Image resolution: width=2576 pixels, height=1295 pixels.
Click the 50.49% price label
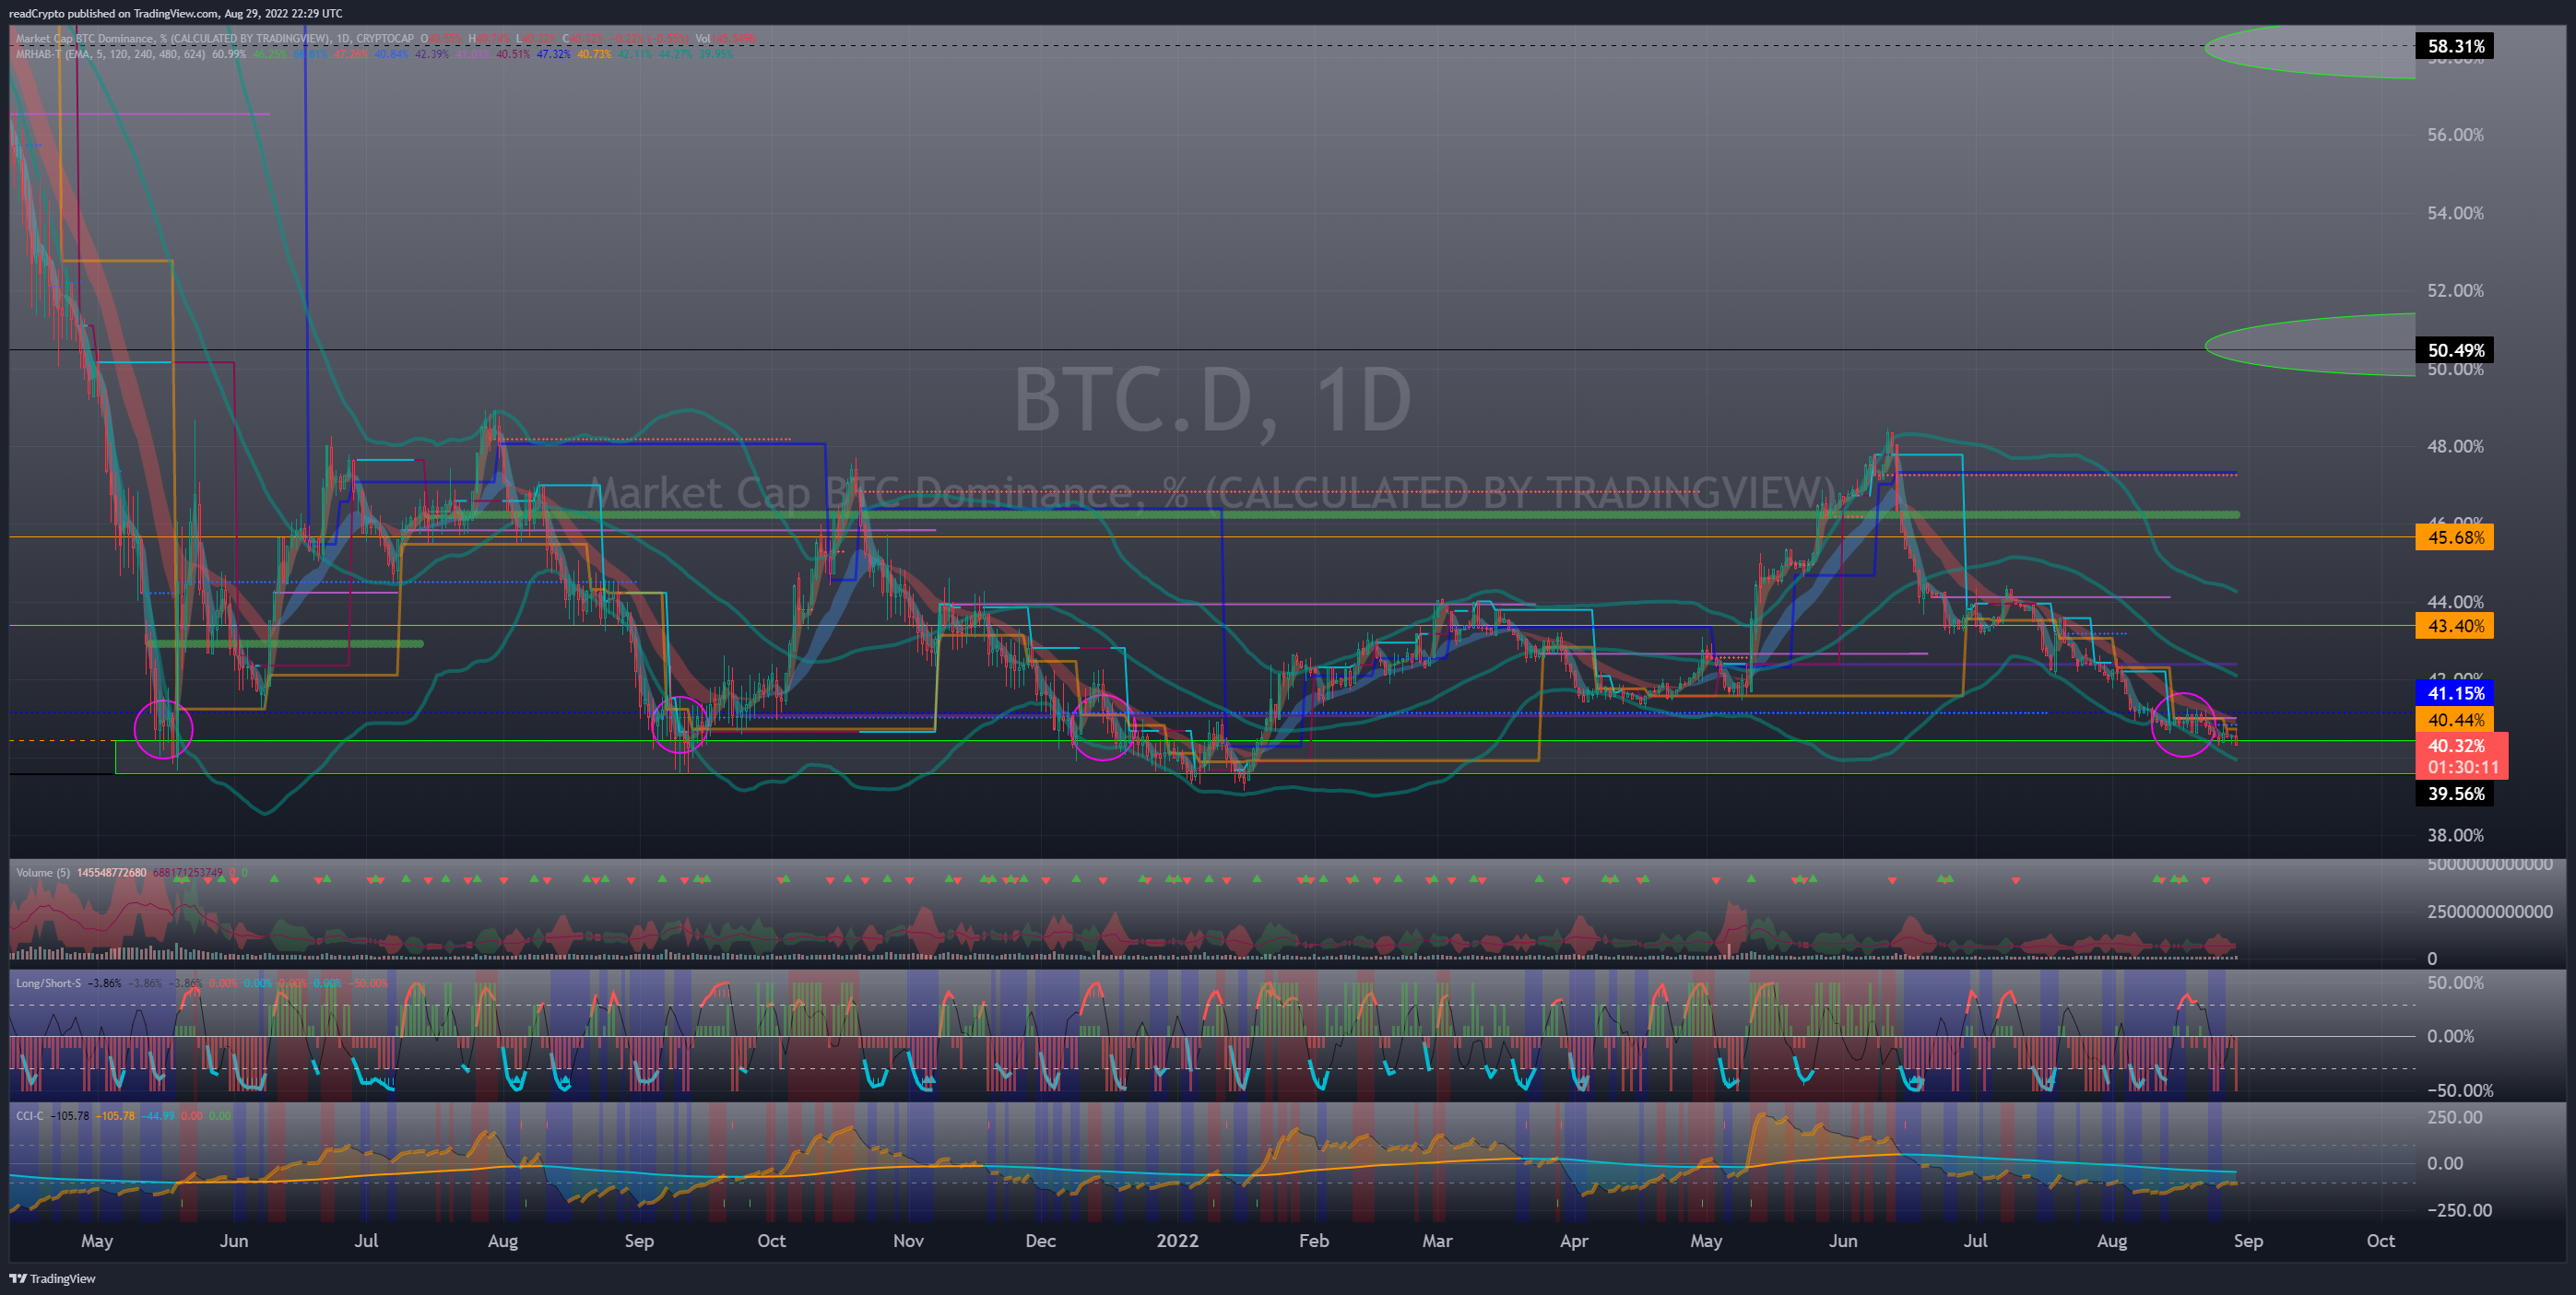point(2455,350)
